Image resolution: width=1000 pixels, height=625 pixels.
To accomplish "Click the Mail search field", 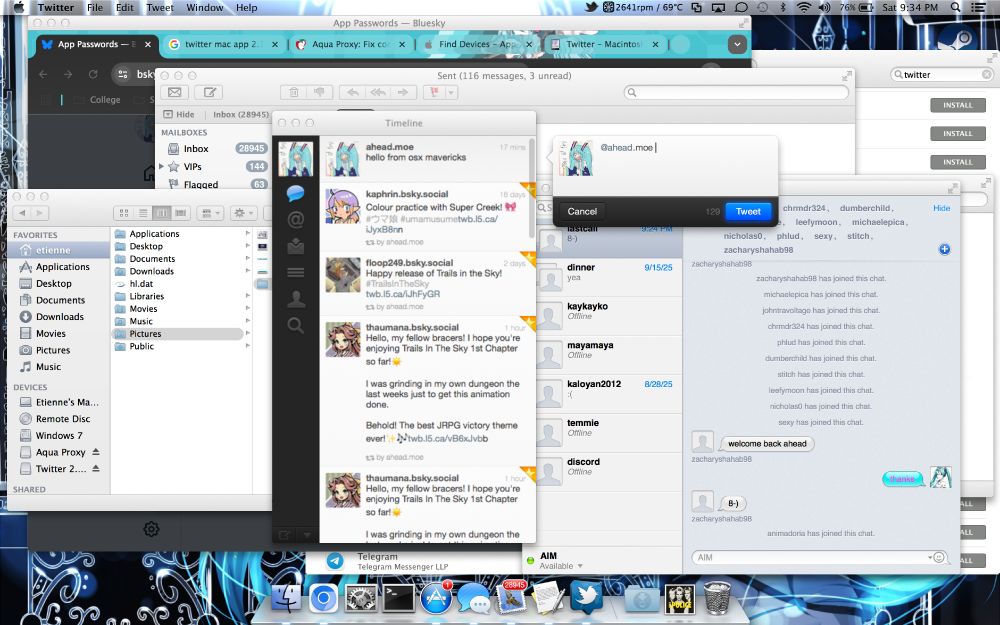I will 736,92.
